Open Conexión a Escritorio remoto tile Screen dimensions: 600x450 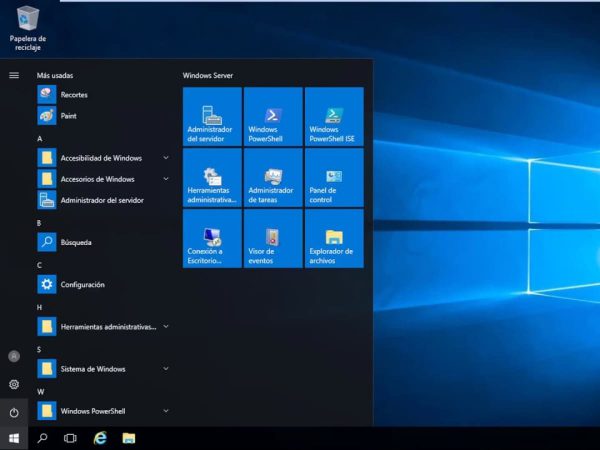[x=212, y=239]
